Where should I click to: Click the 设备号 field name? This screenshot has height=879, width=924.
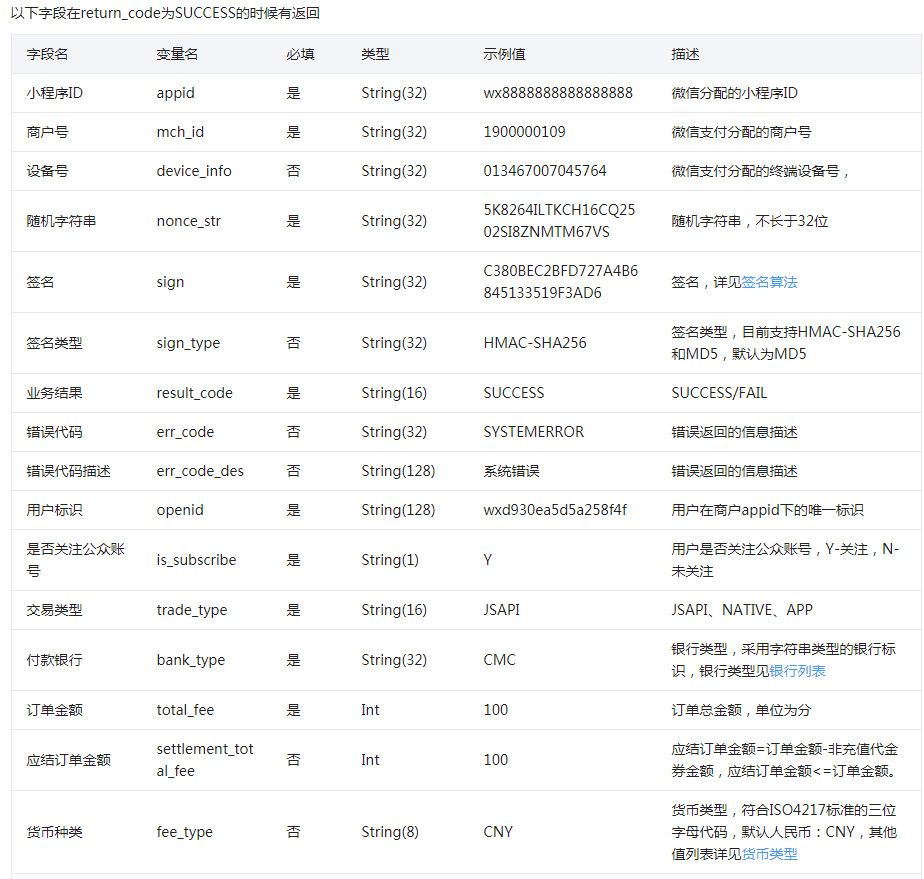[47, 171]
